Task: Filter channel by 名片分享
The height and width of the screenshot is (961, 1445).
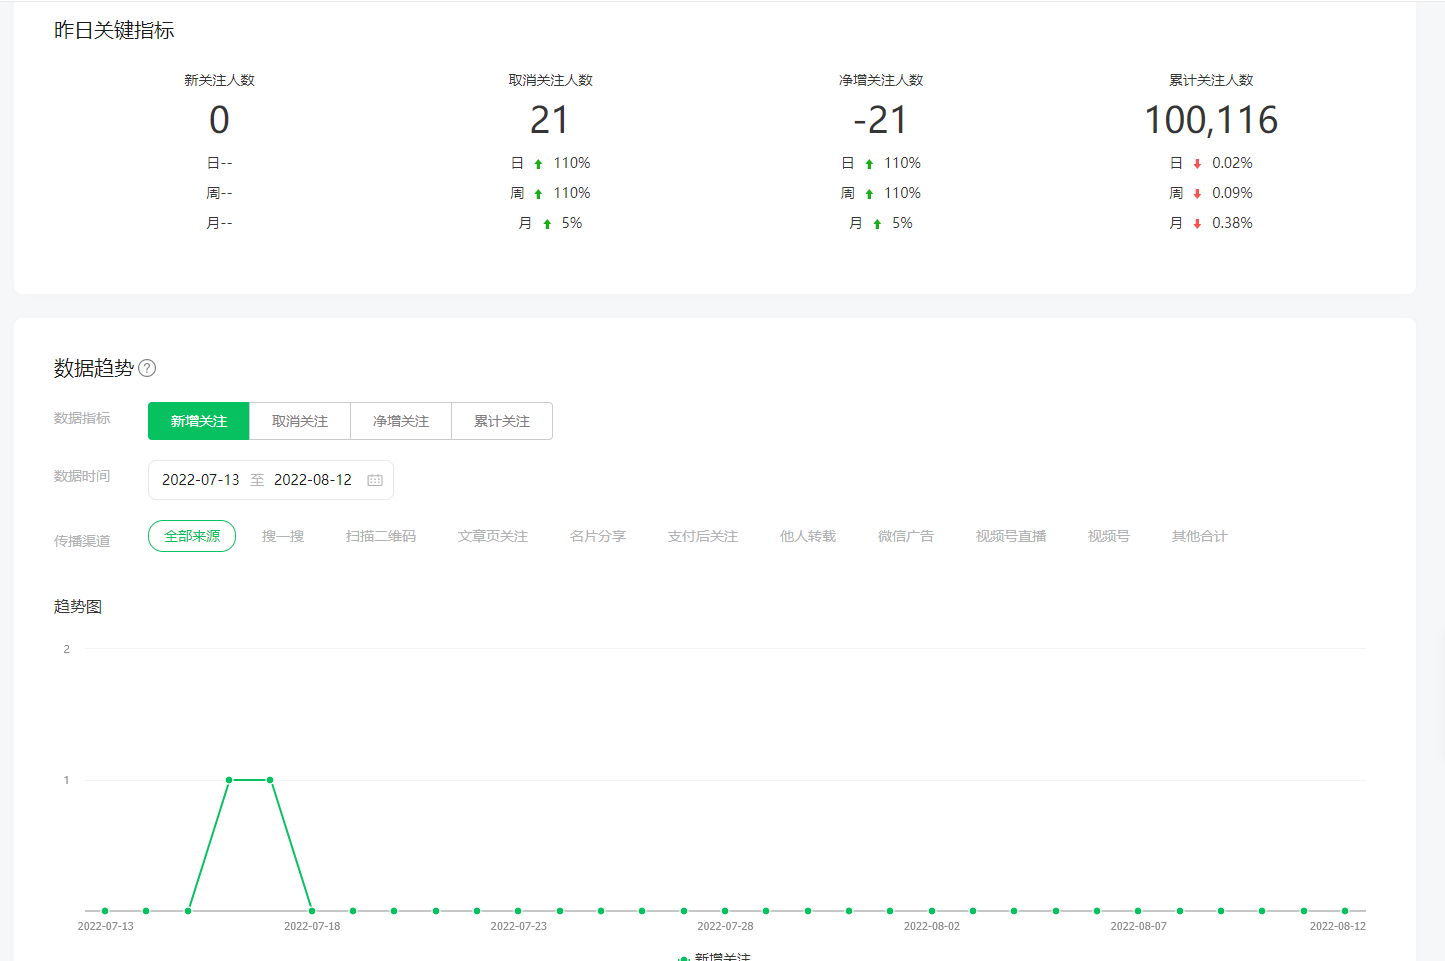Action: 598,536
